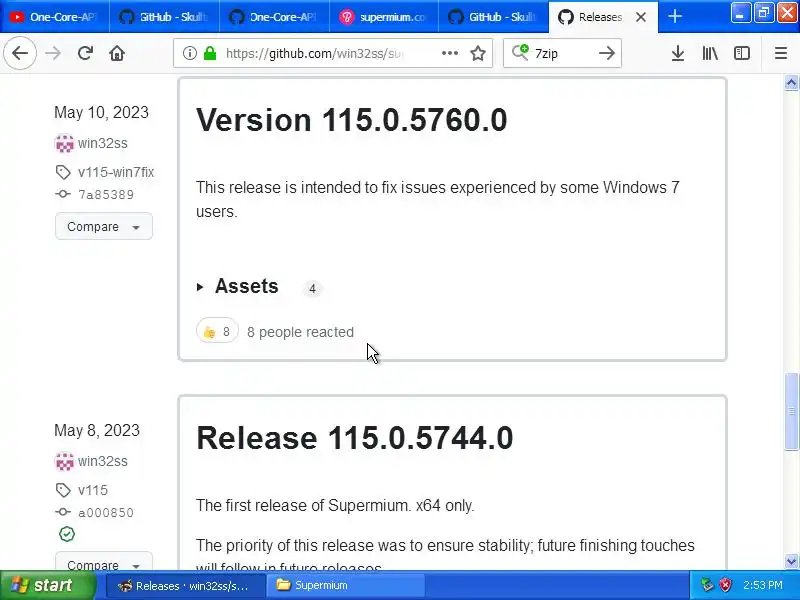Switch to the YouTube One-Core-API tab

click(55, 17)
